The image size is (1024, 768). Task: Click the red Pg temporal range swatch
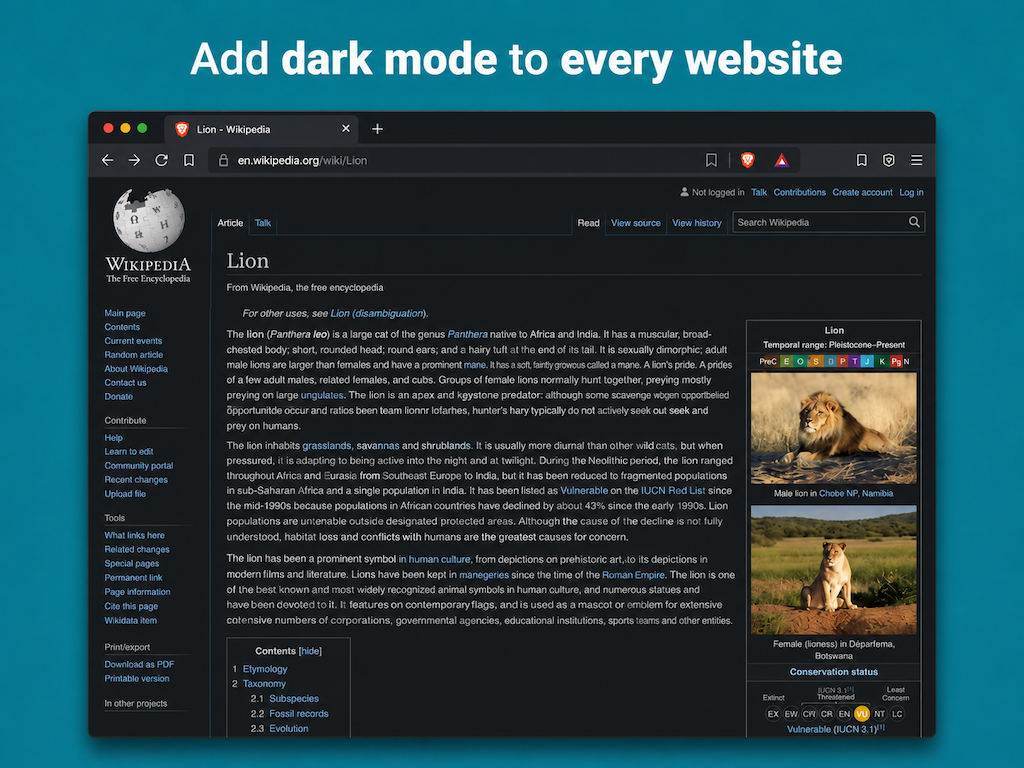[896, 361]
